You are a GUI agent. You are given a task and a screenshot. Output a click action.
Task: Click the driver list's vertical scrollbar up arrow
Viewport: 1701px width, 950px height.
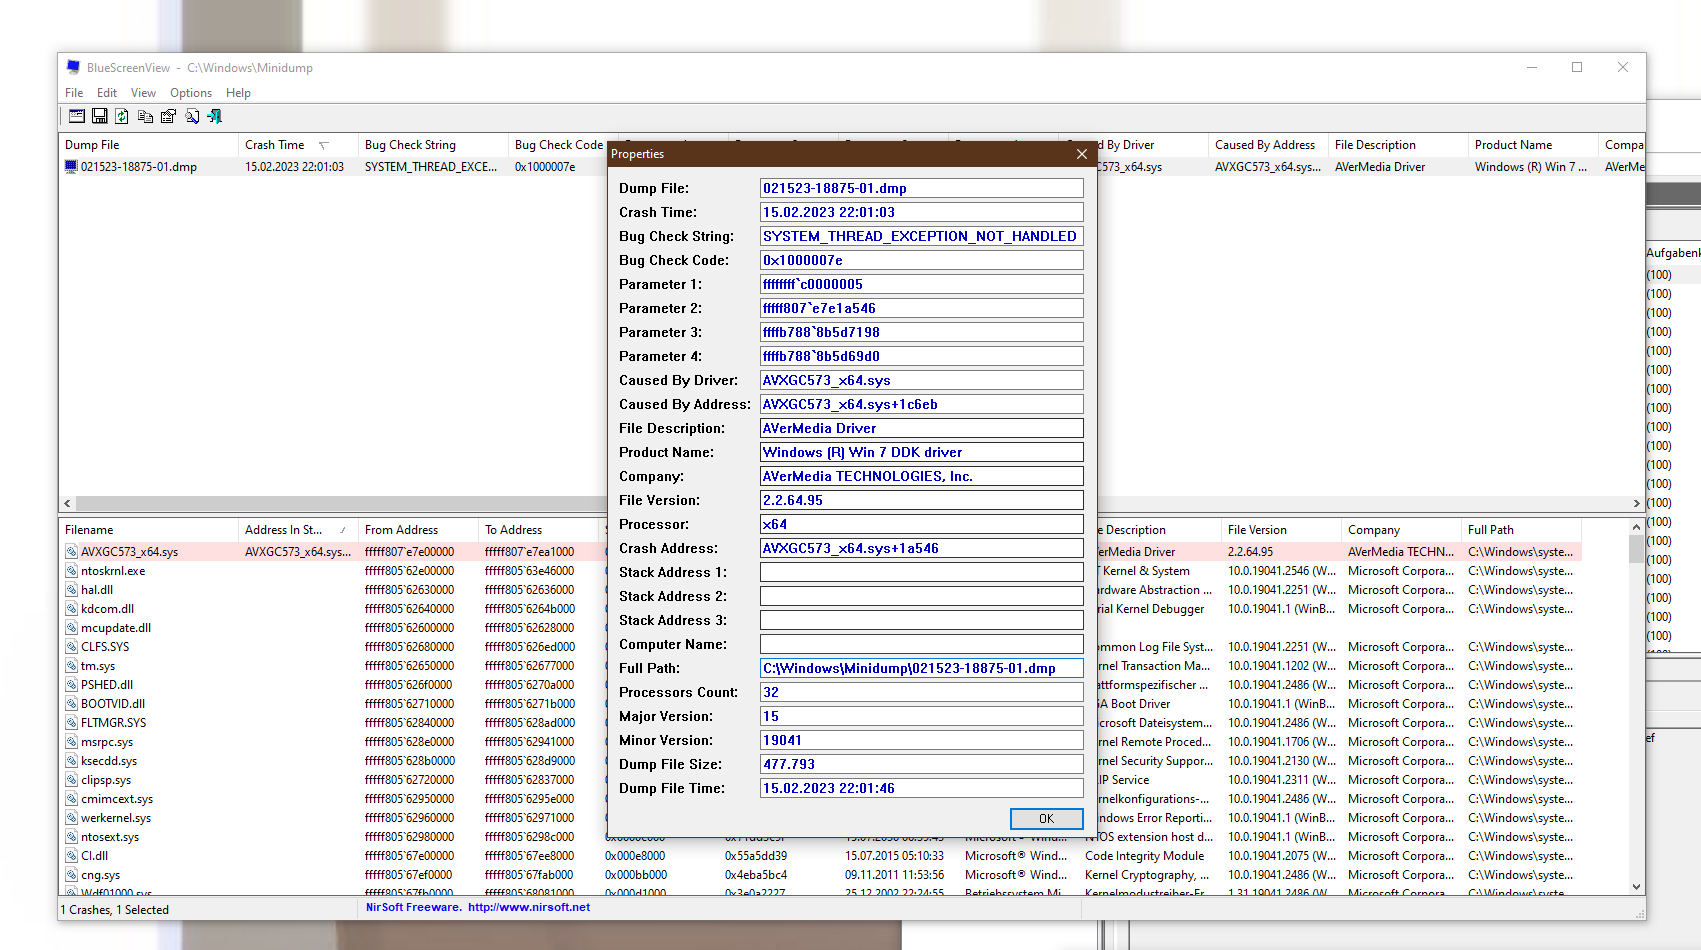(1637, 527)
